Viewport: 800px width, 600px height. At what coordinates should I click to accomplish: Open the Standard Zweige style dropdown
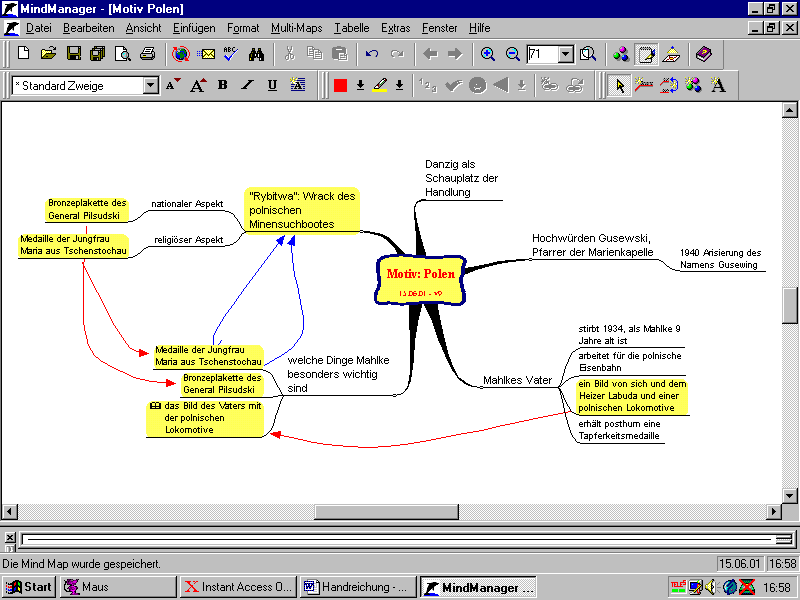(x=151, y=86)
